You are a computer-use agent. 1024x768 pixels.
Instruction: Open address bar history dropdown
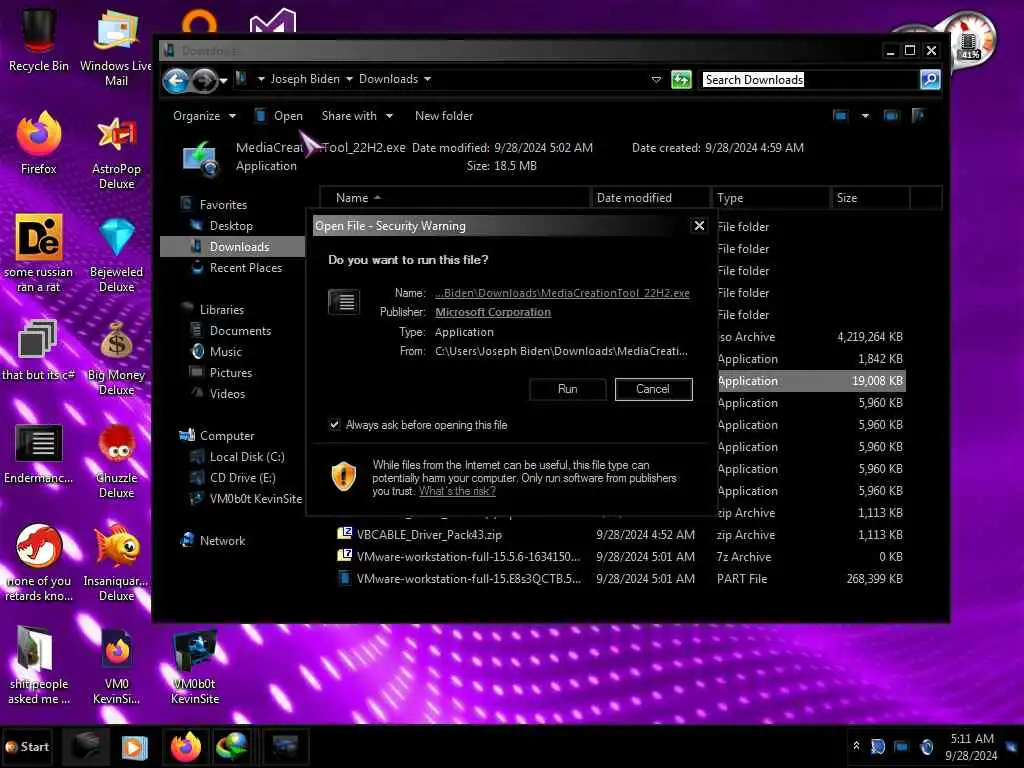click(x=656, y=80)
